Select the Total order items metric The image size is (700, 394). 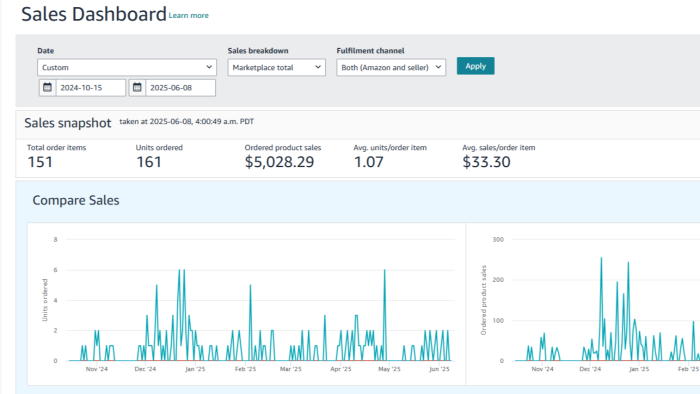click(x=56, y=148)
